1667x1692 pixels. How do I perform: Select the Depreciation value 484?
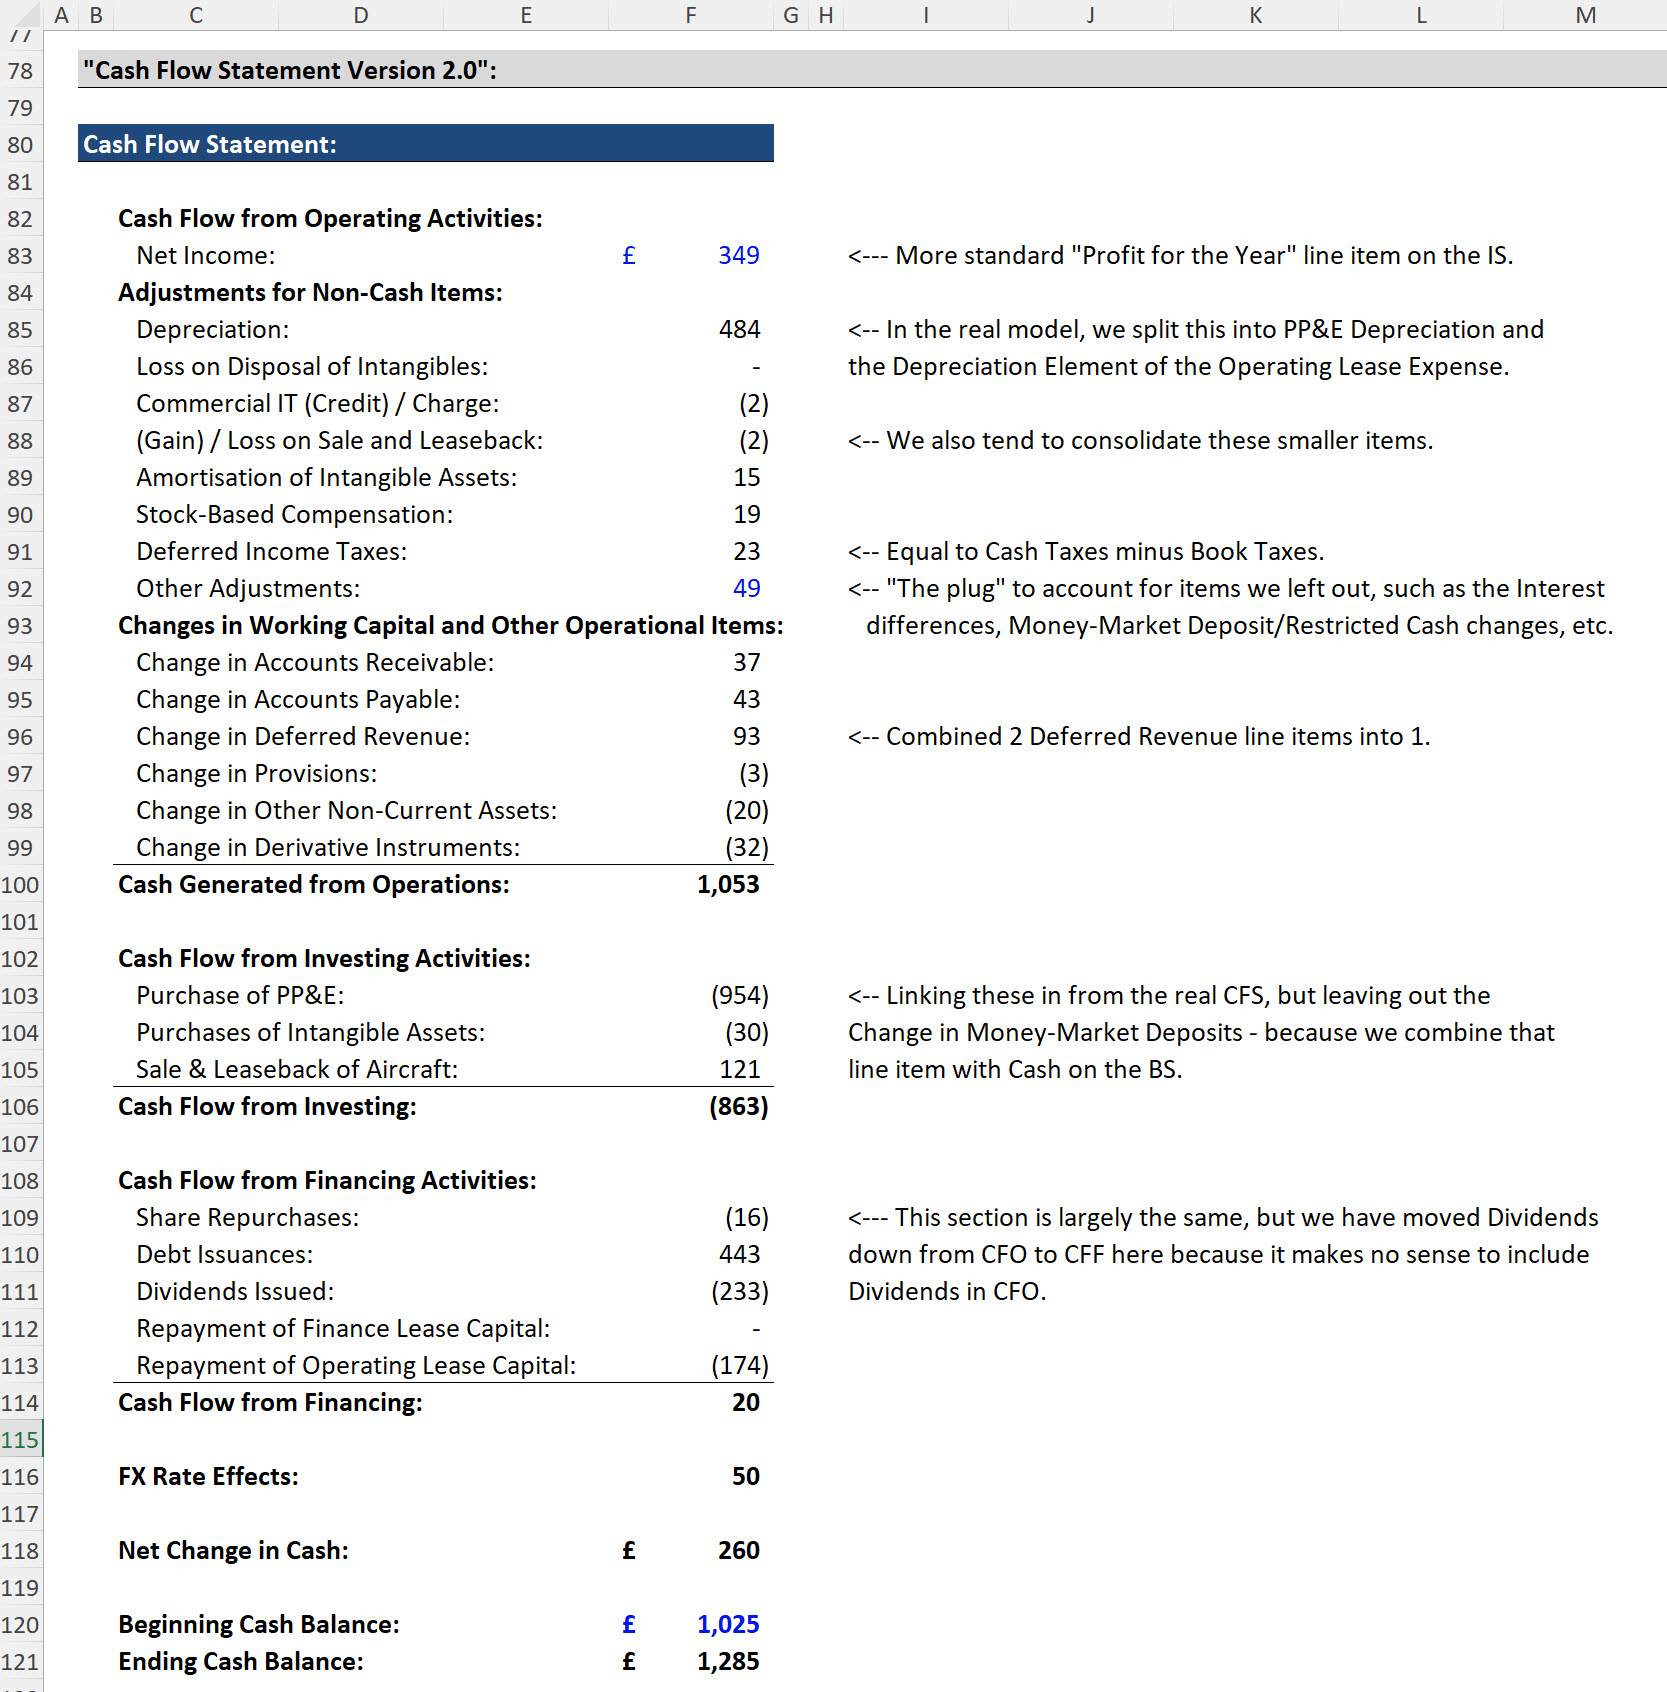(740, 330)
